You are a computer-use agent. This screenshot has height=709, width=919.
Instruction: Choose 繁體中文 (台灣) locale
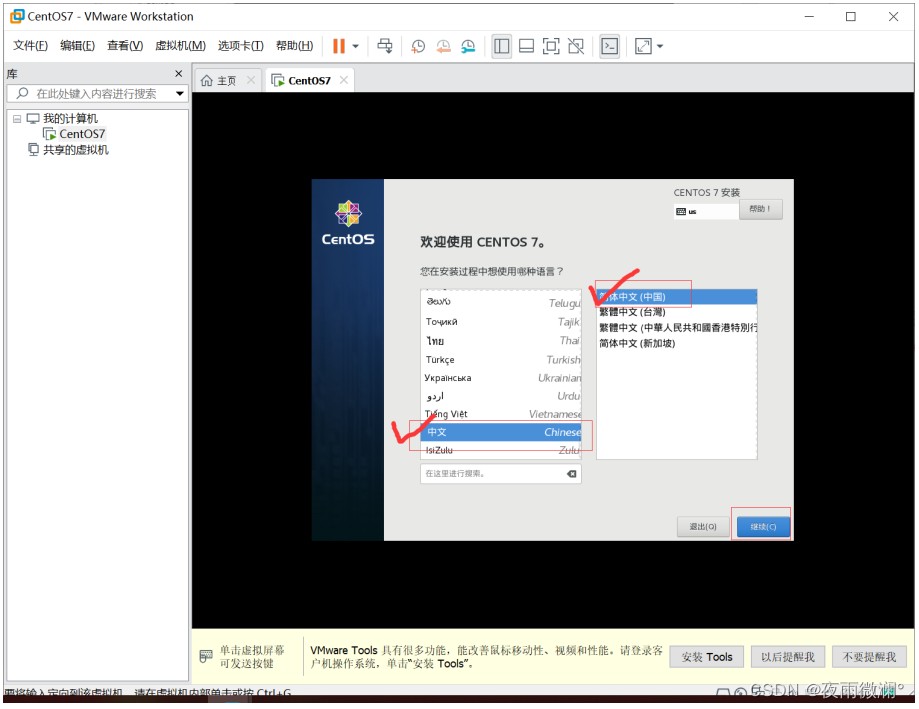(677, 312)
